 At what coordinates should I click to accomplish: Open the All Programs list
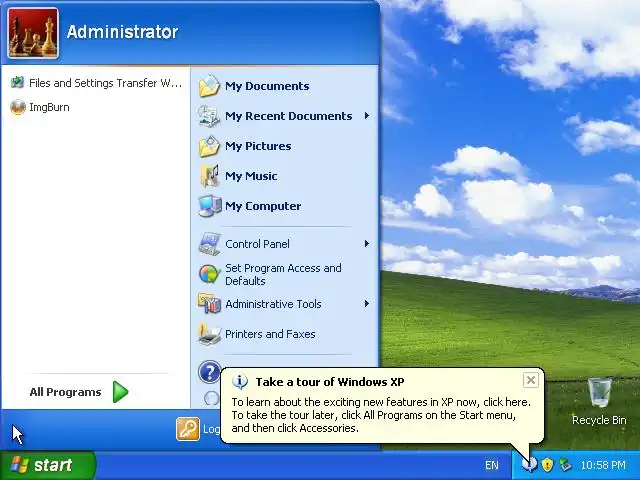79,392
